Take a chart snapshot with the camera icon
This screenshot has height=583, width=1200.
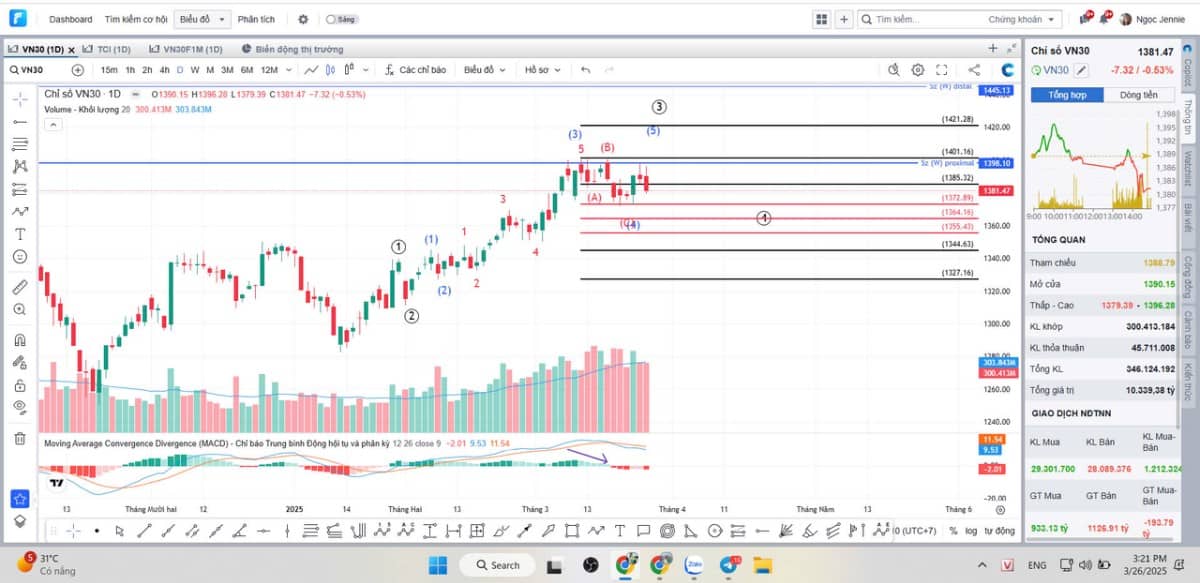pyautogui.click(x=893, y=69)
